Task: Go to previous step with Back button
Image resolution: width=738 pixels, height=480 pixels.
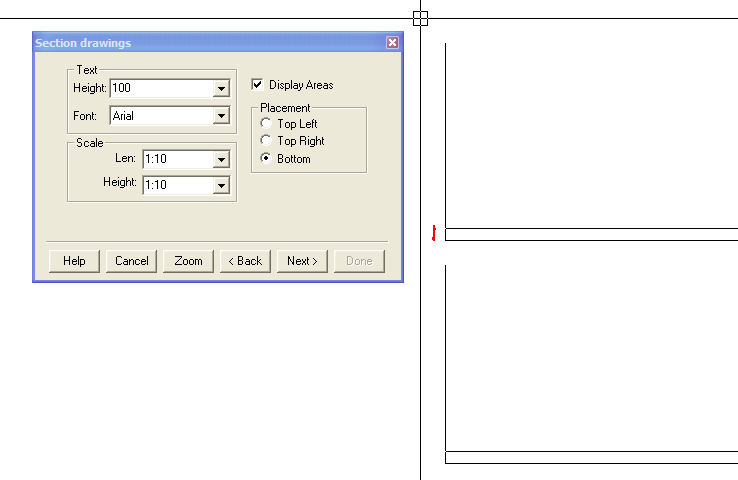Action: 245,261
